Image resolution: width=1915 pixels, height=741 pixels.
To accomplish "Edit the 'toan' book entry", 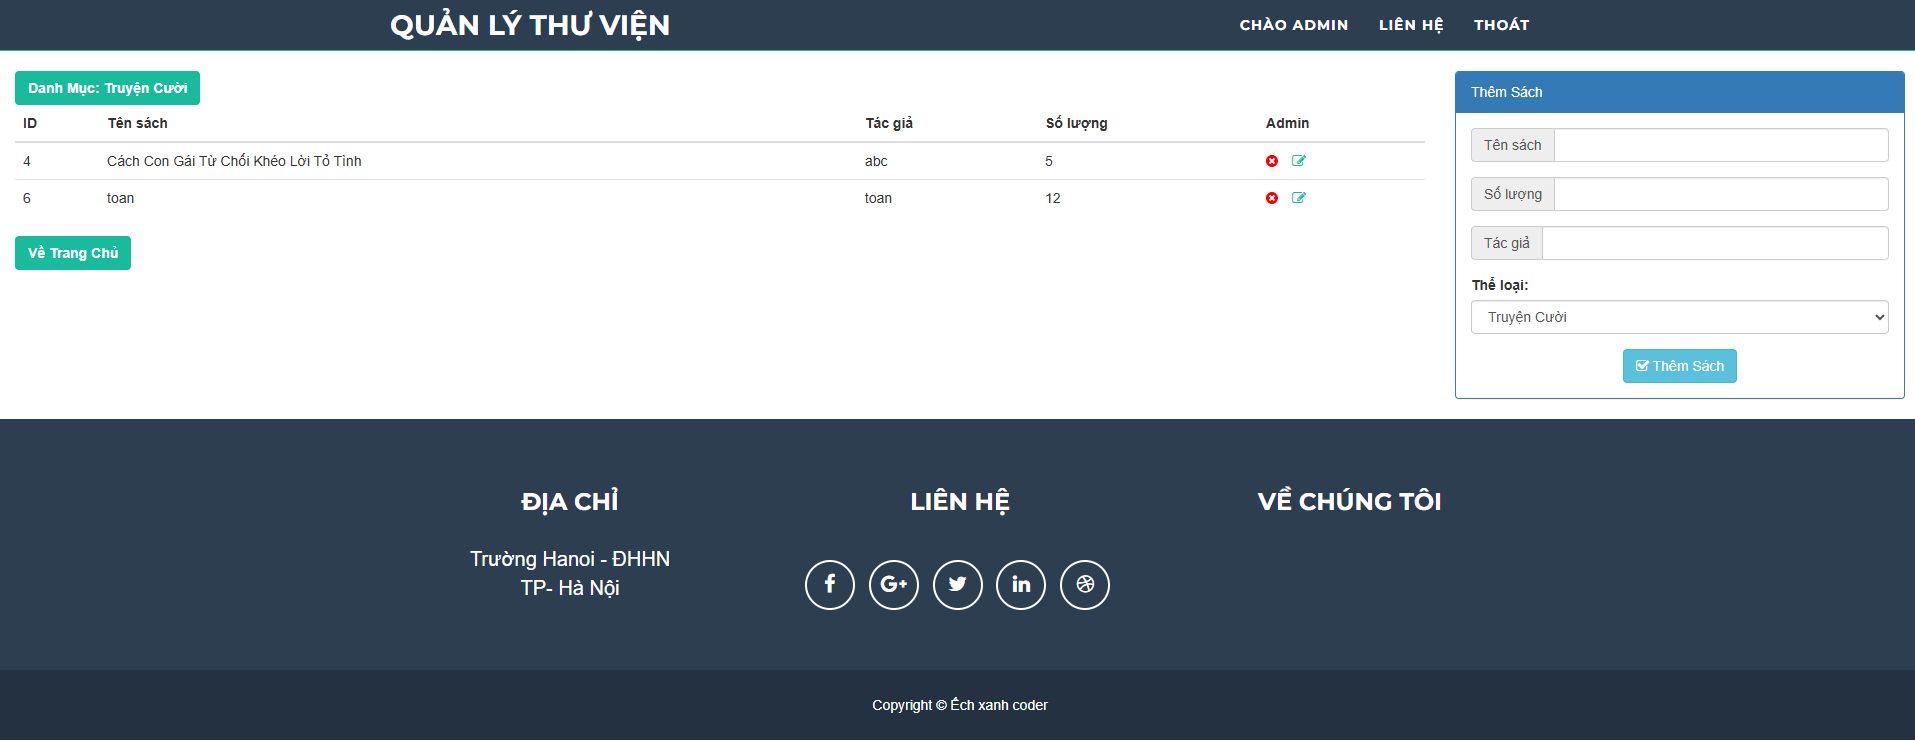I will pos(1298,198).
